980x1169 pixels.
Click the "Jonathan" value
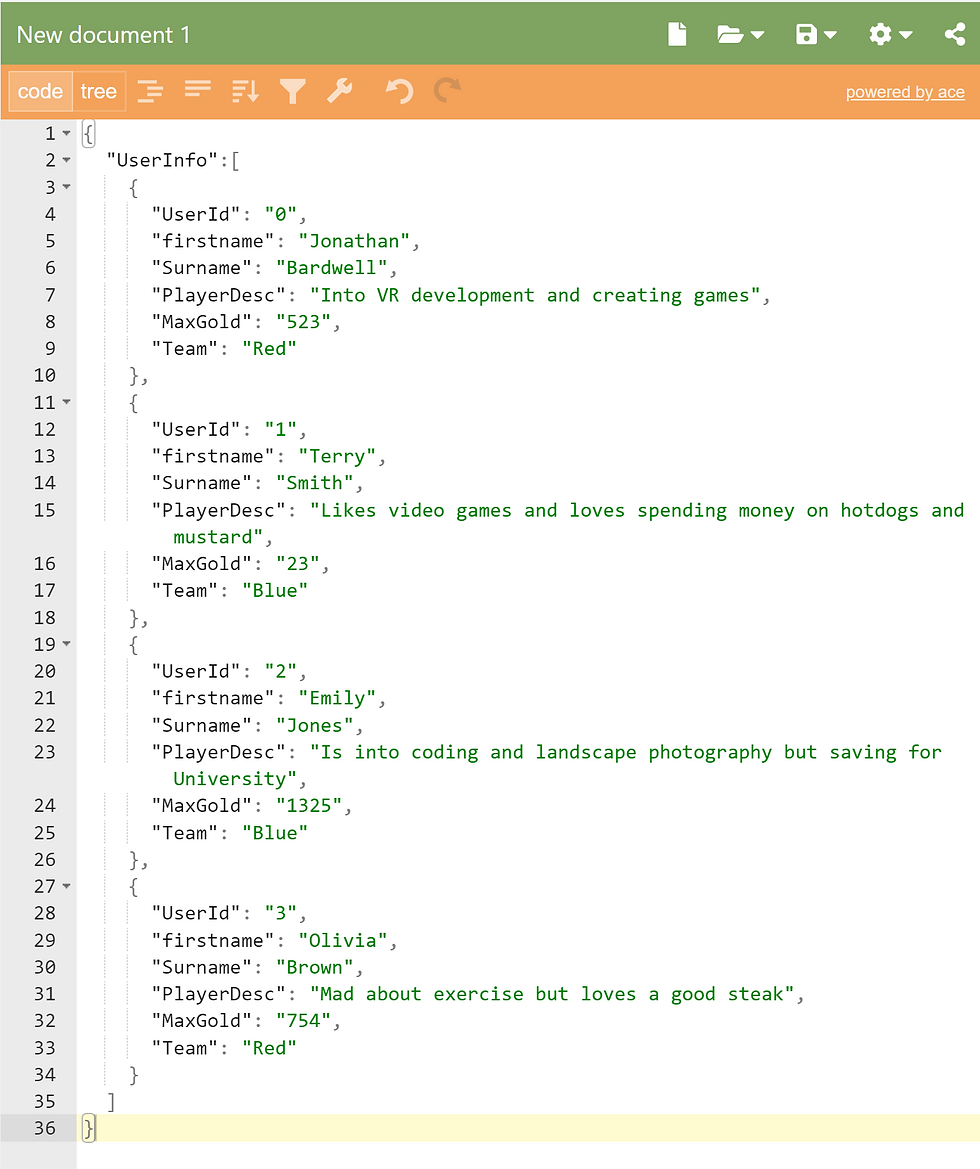click(354, 242)
